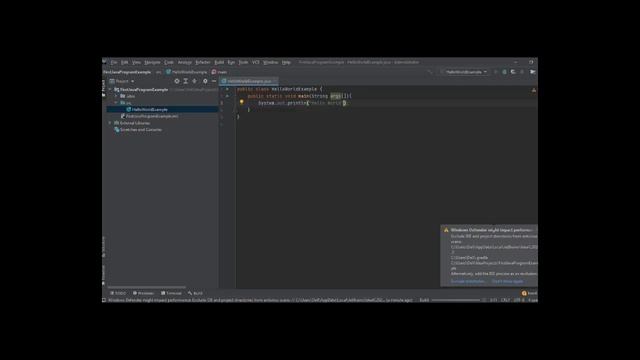Viewport: 640px width, 360px height.
Task: Open the Help menu
Action: [x=286, y=62]
